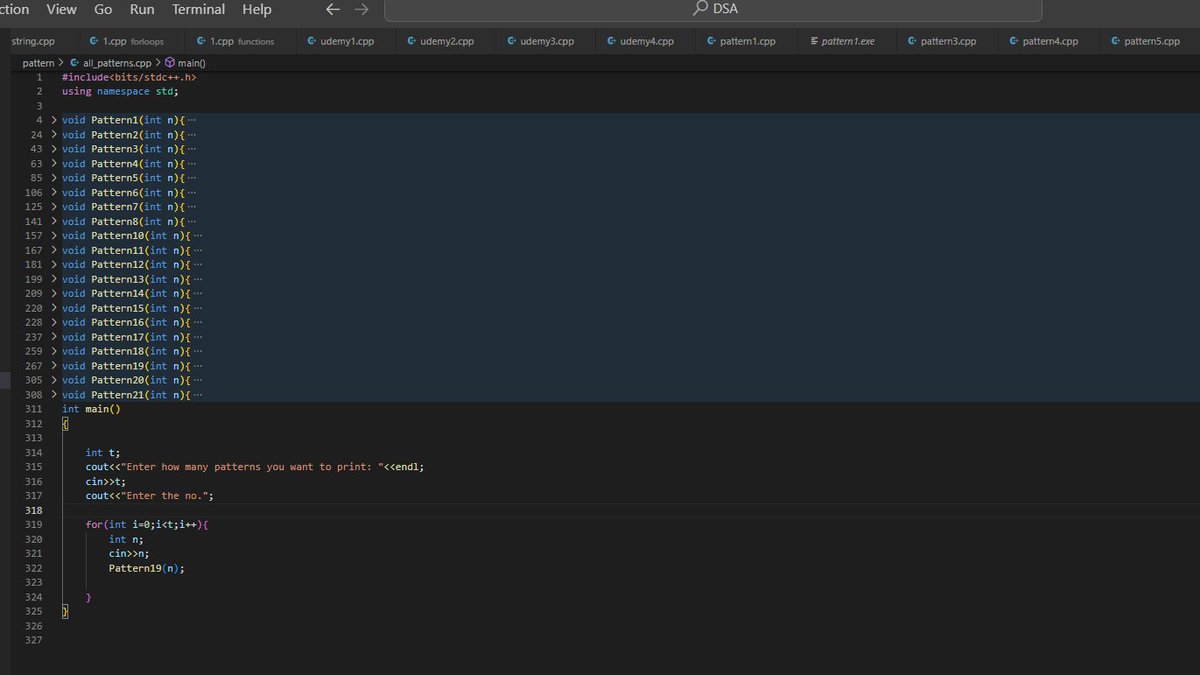Expand the folded Pattern8 function

pos(54,222)
